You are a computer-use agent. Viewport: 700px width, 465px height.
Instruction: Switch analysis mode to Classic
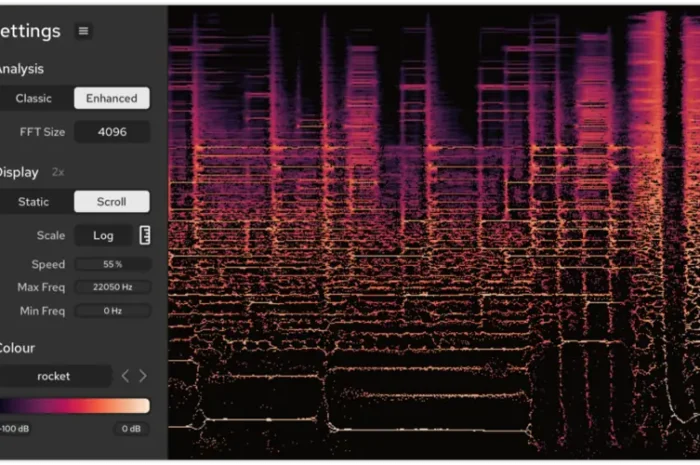pos(34,98)
